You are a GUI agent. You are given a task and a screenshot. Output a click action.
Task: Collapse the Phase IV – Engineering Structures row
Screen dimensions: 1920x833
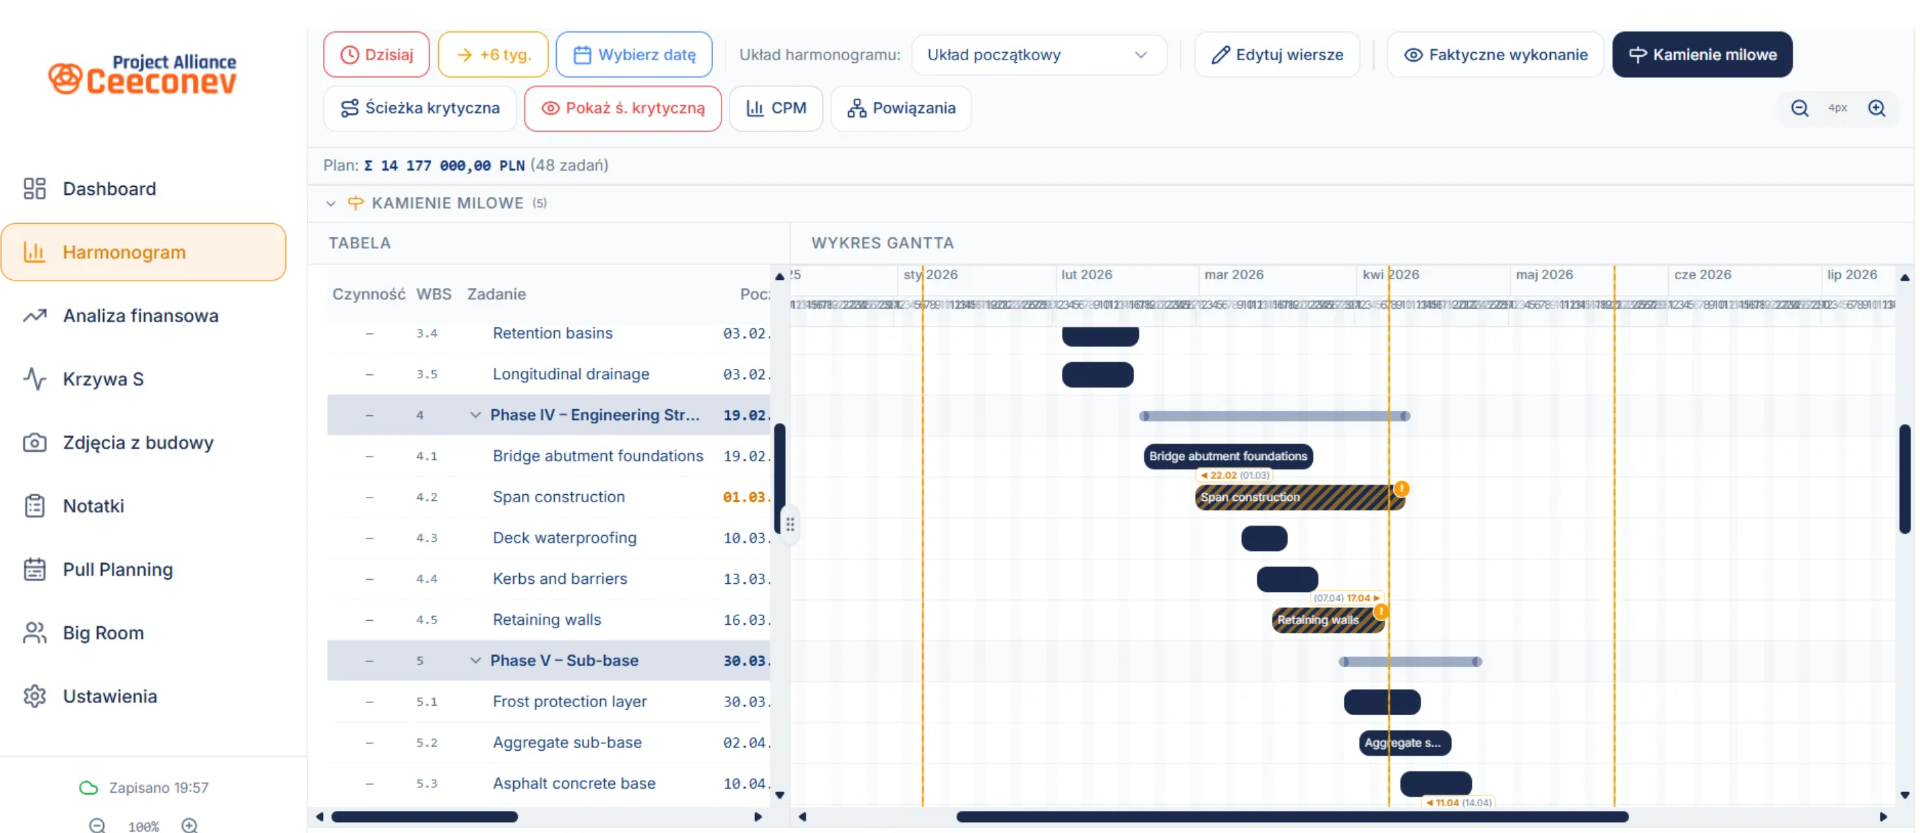476,415
